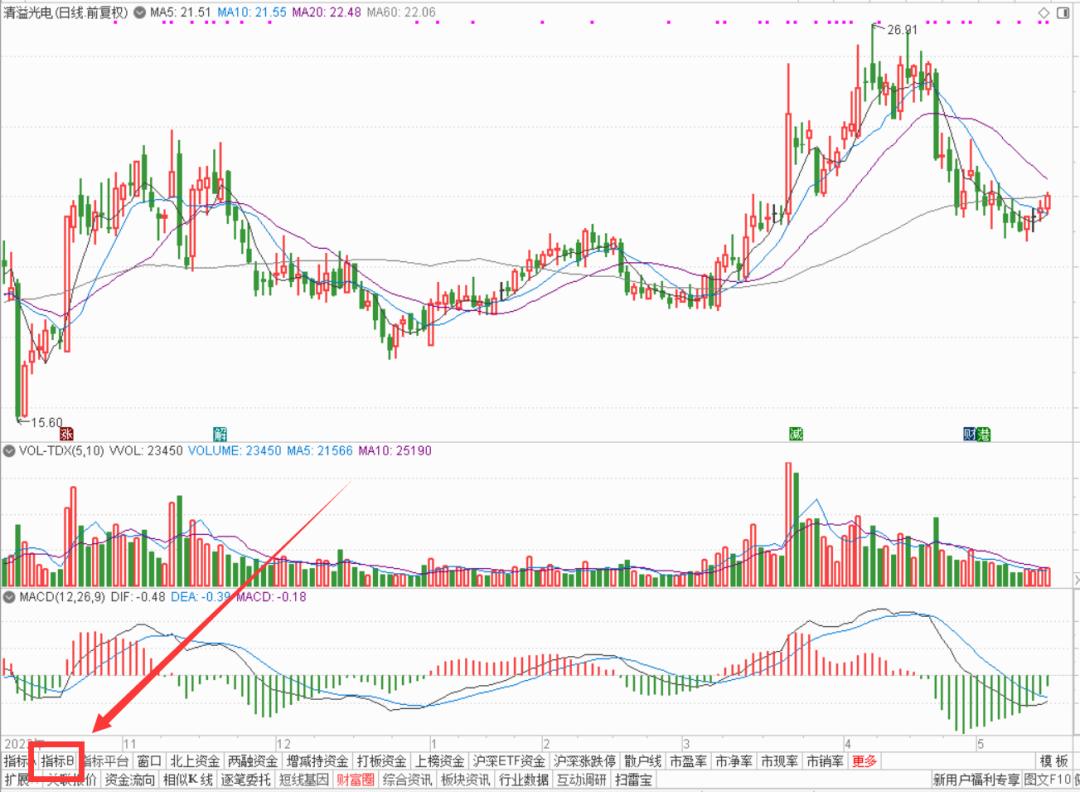The width and height of the screenshot is (1080, 792).
Task: Open the 扫雷宝 tab
Action: 634,780
